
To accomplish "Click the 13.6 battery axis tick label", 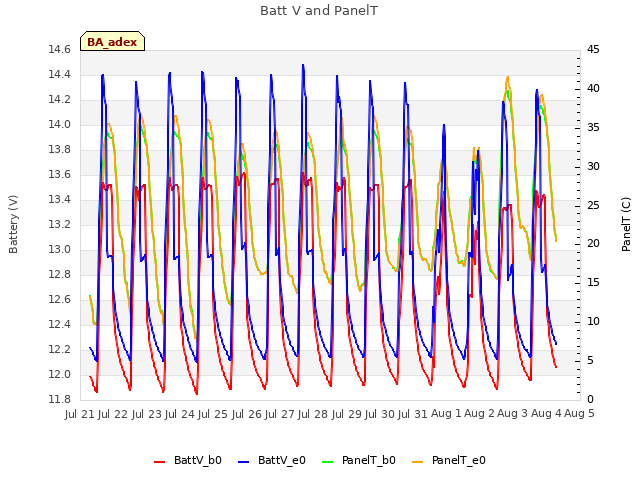I will coord(60,175).
